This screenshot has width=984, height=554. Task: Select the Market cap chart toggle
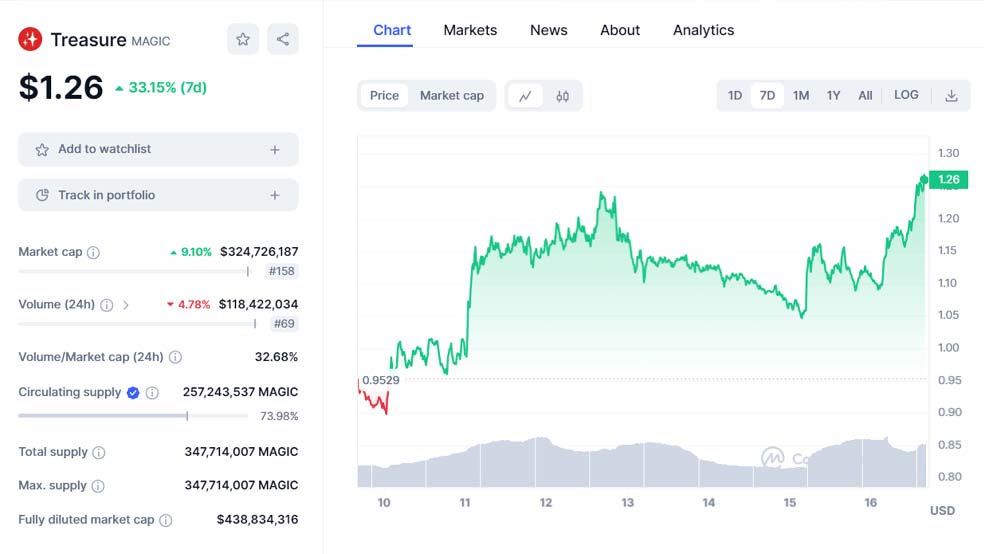coord(452,95)
